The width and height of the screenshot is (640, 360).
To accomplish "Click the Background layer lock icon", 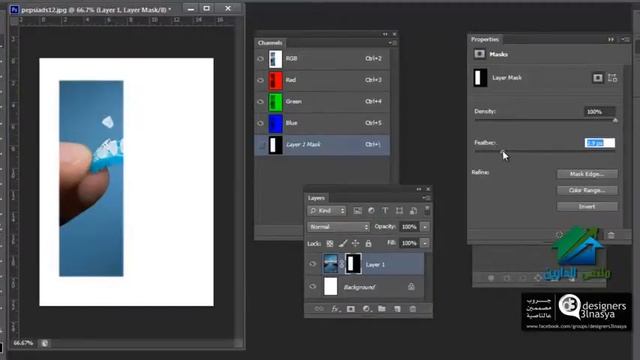I will click(x=411, y=287).
